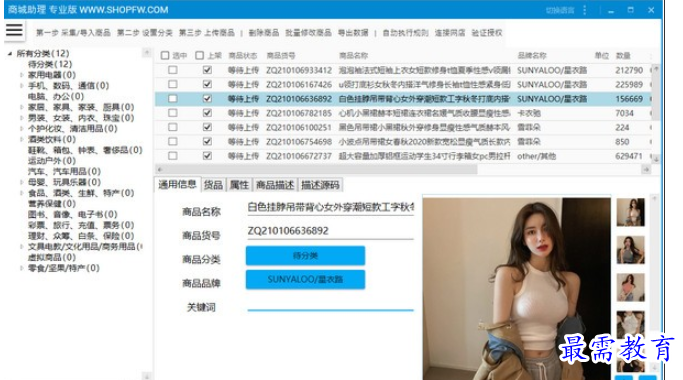Screen dimensions: 683x380
Task: Select the thumbnail with the pink top
Action: (630, 288)
